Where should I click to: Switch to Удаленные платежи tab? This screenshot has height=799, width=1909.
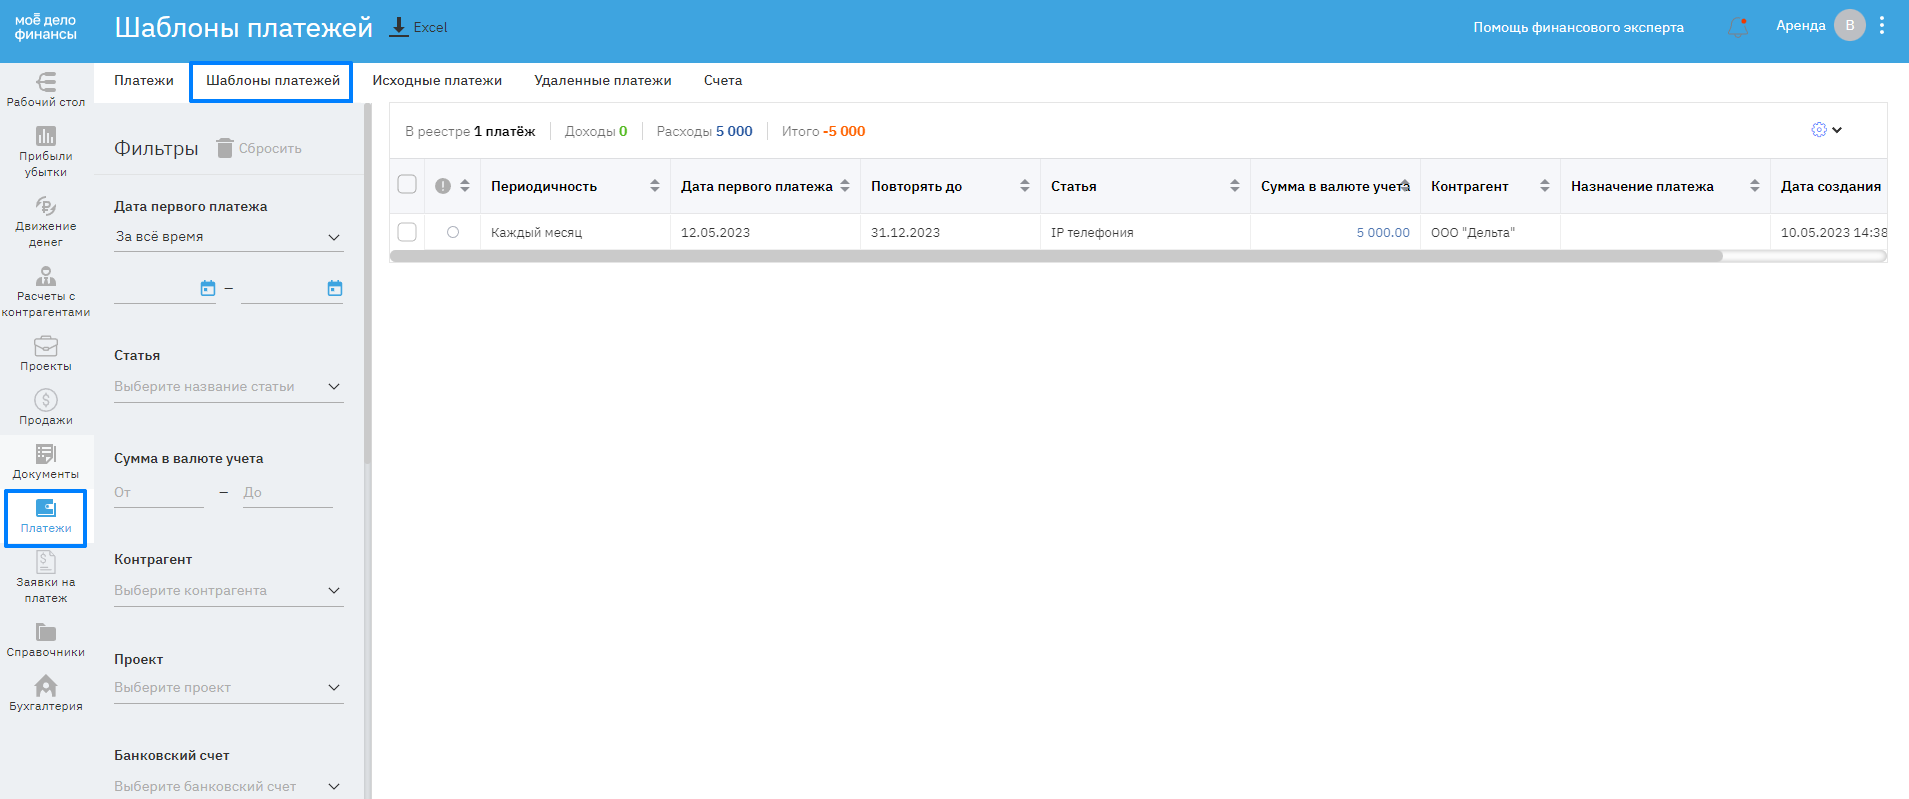tap(602, 81)
